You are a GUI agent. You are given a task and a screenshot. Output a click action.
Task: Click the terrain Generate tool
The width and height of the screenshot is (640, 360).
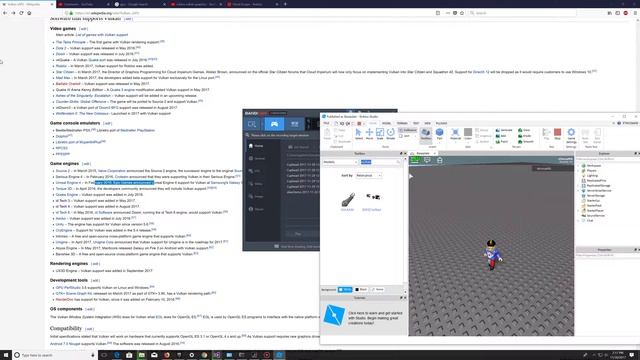504,130
